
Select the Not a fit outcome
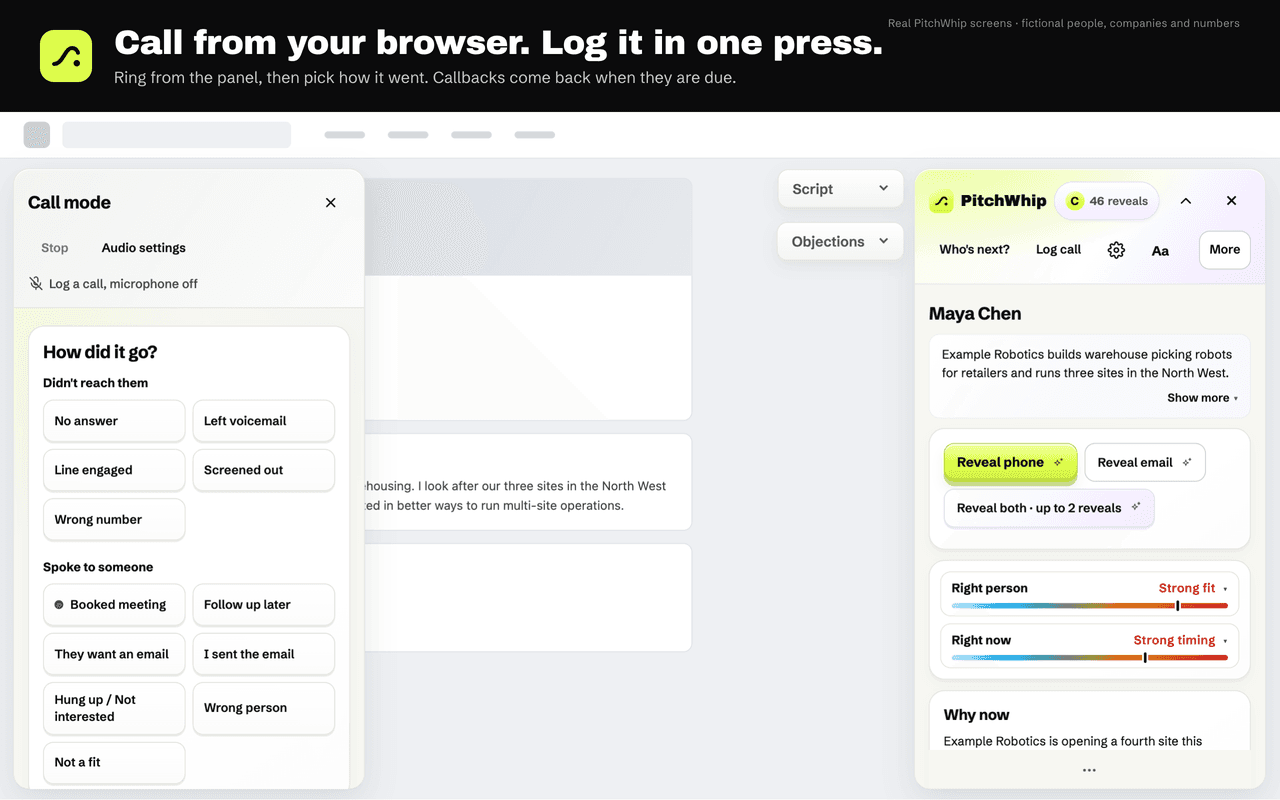coord(114,762)
